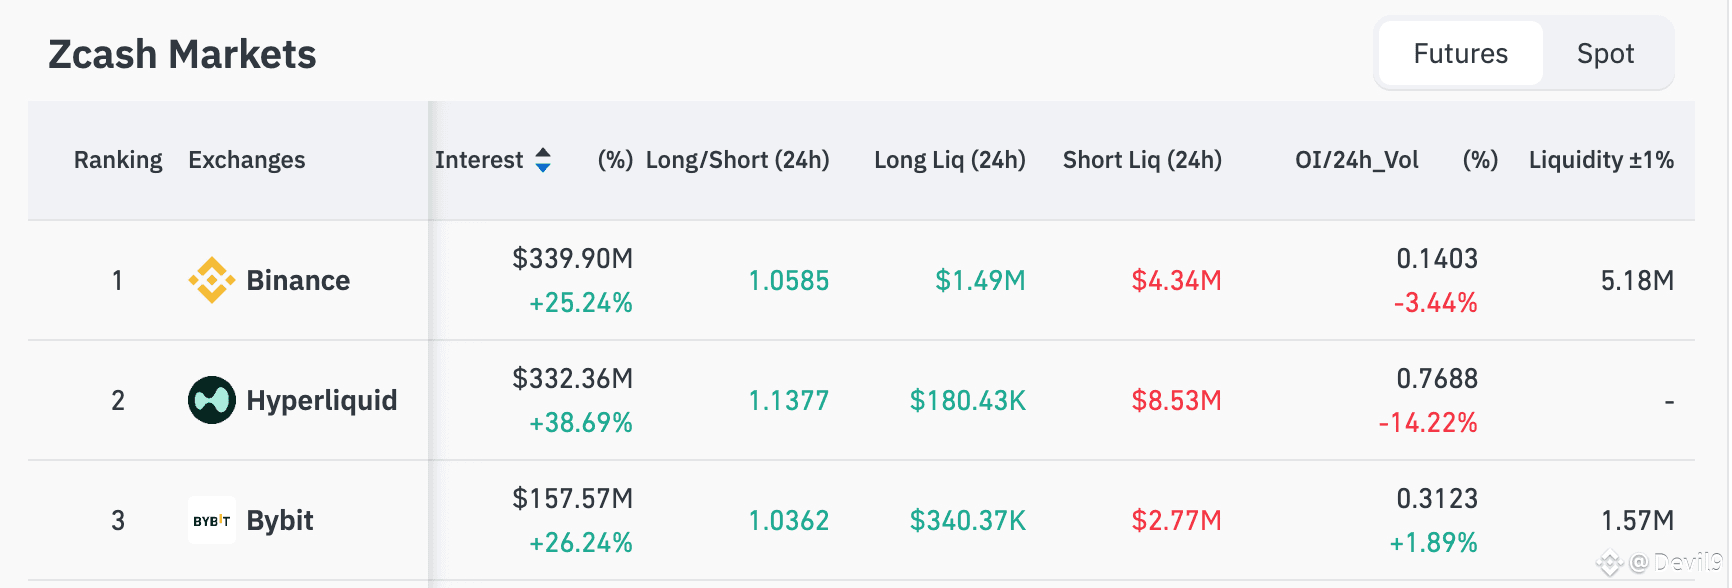Open the Hyperliquid exchange link

click(x=321, y=400)
